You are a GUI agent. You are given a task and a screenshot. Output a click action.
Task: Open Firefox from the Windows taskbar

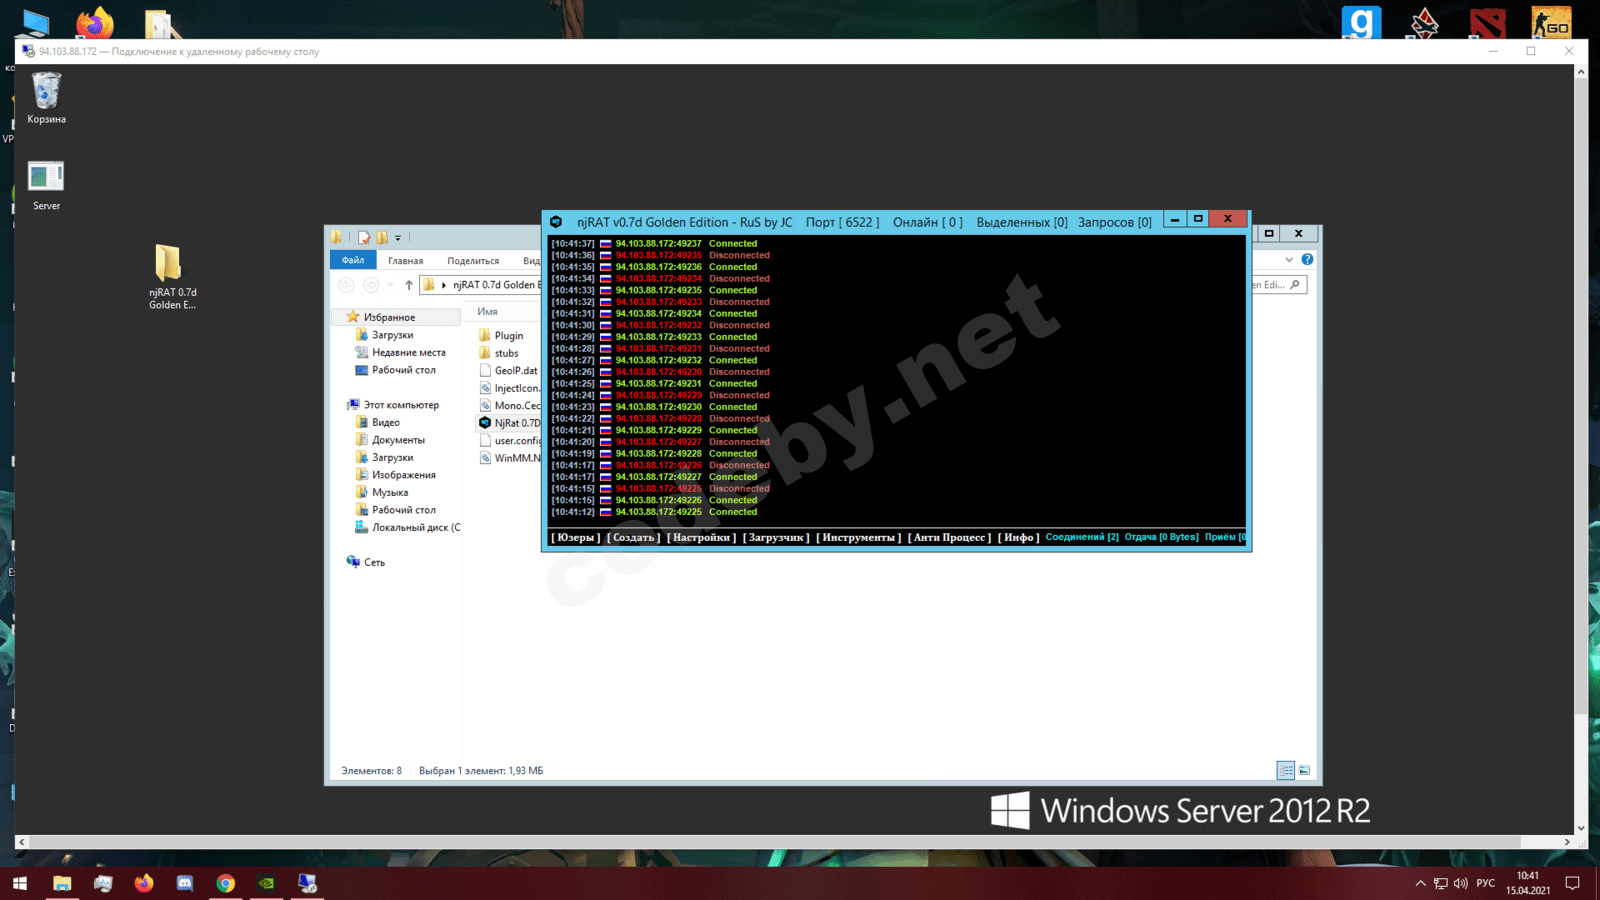point(144,883)
